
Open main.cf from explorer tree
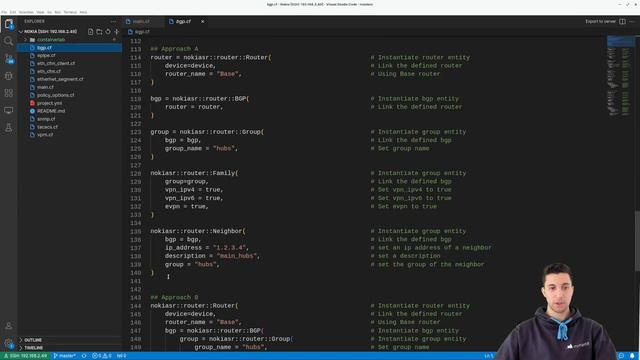pyautogui.click(x=45, y=87)
